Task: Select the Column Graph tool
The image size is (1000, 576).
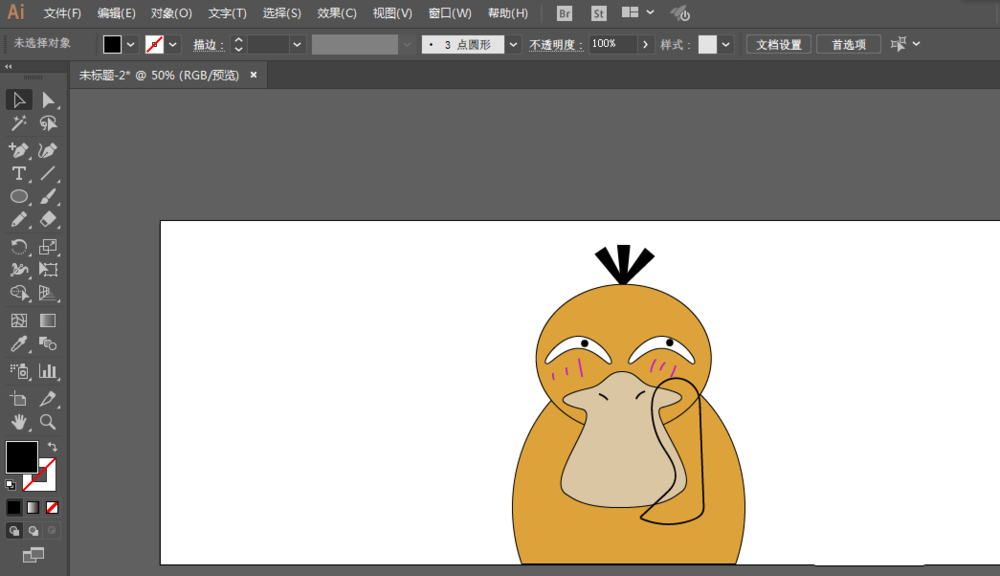Action: point(48,371)
